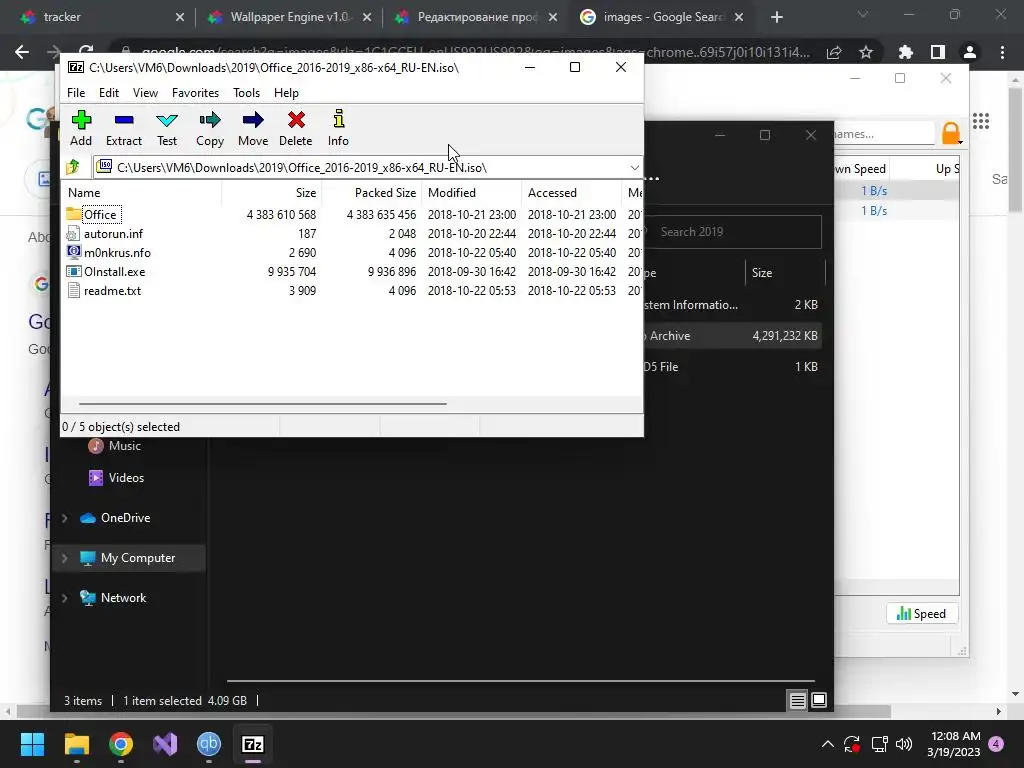Switch to the Wallpaper Engine tab
This screenshot has height=768, width=1024.
[289, 17]
